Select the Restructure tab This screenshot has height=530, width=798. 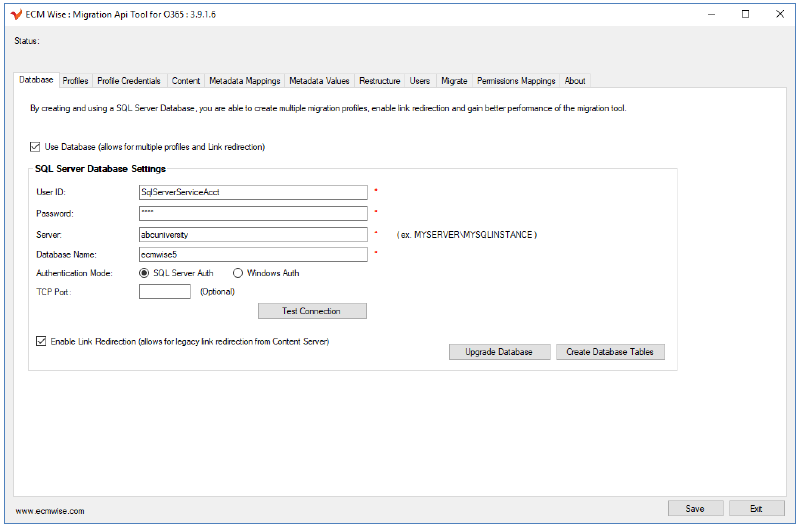380,81
